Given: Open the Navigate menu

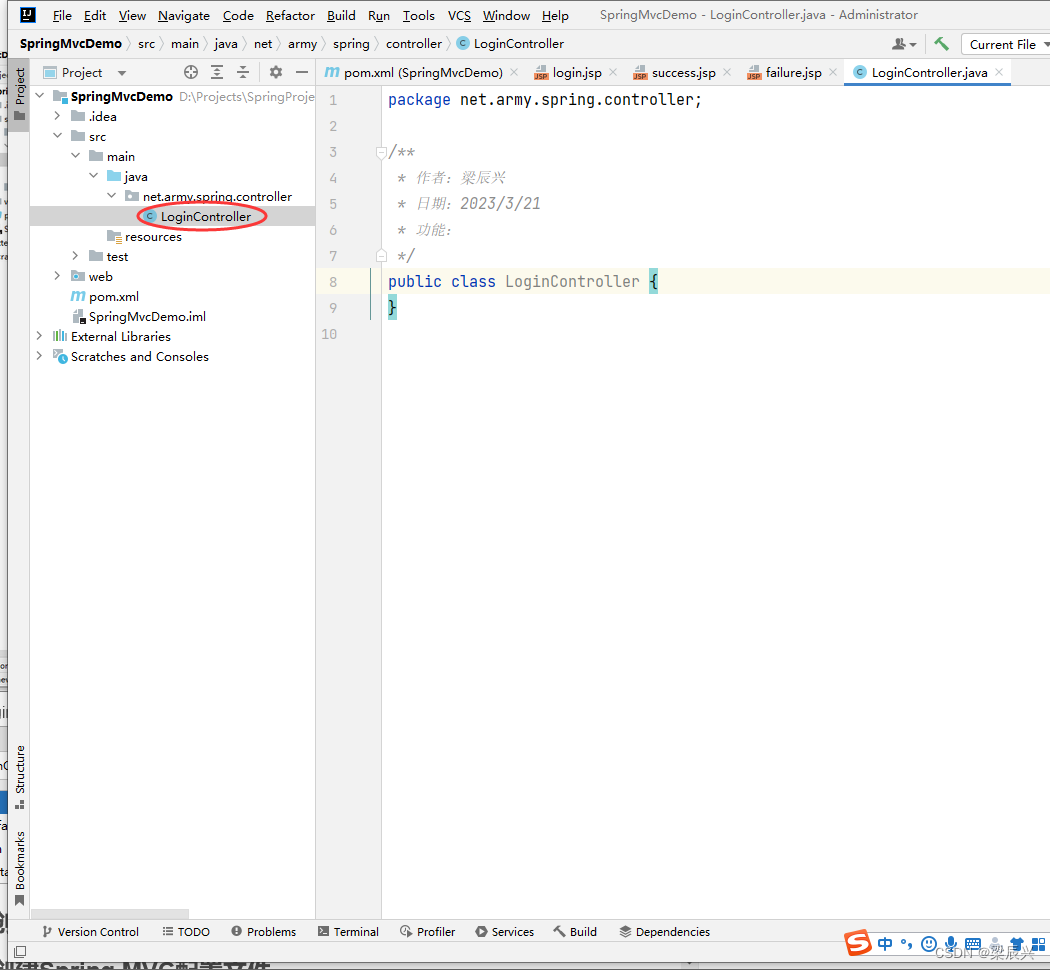Looking at the screenshot, I should click(183, 15).
